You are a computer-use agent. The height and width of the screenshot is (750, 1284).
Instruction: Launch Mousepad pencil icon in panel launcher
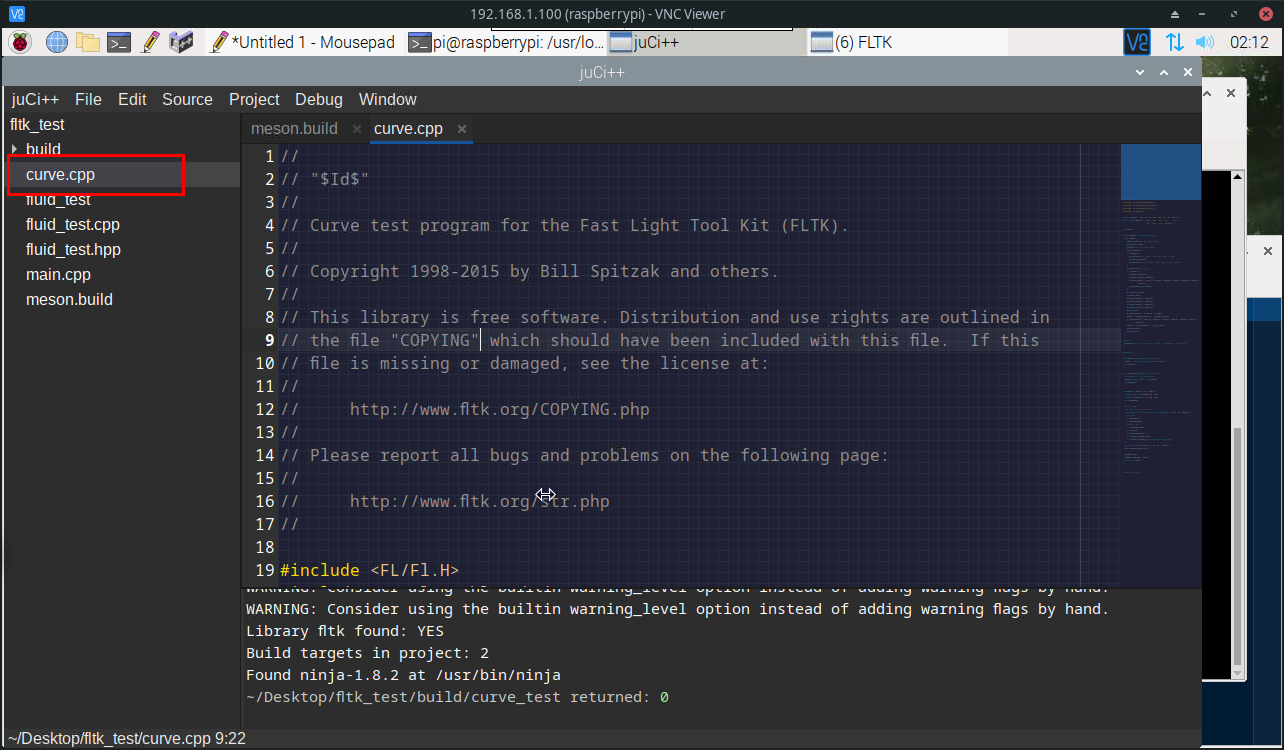point(151,42)
